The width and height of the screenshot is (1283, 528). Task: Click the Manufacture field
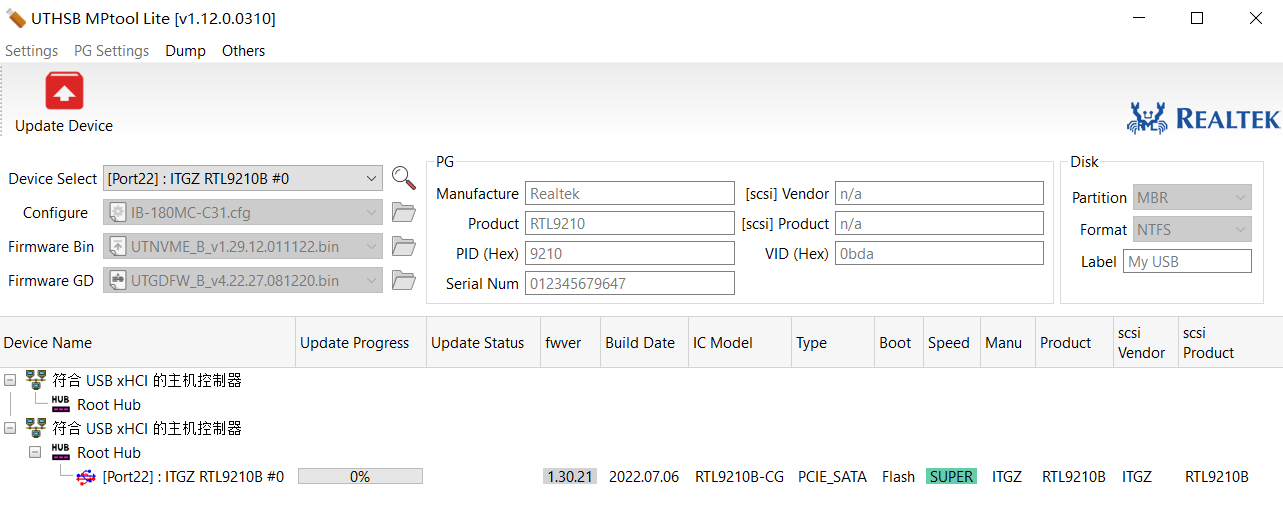click(630, 193)
